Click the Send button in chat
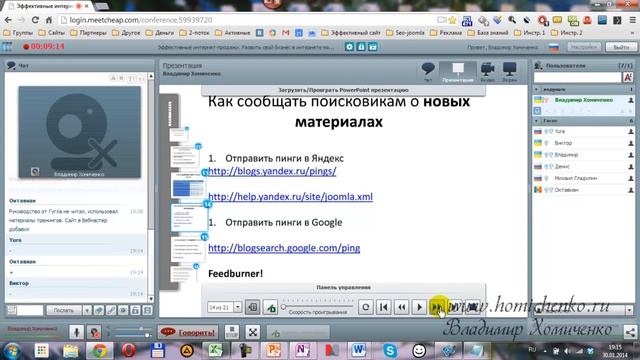Screen dimensions: 640x360 [x=64, y=310]
